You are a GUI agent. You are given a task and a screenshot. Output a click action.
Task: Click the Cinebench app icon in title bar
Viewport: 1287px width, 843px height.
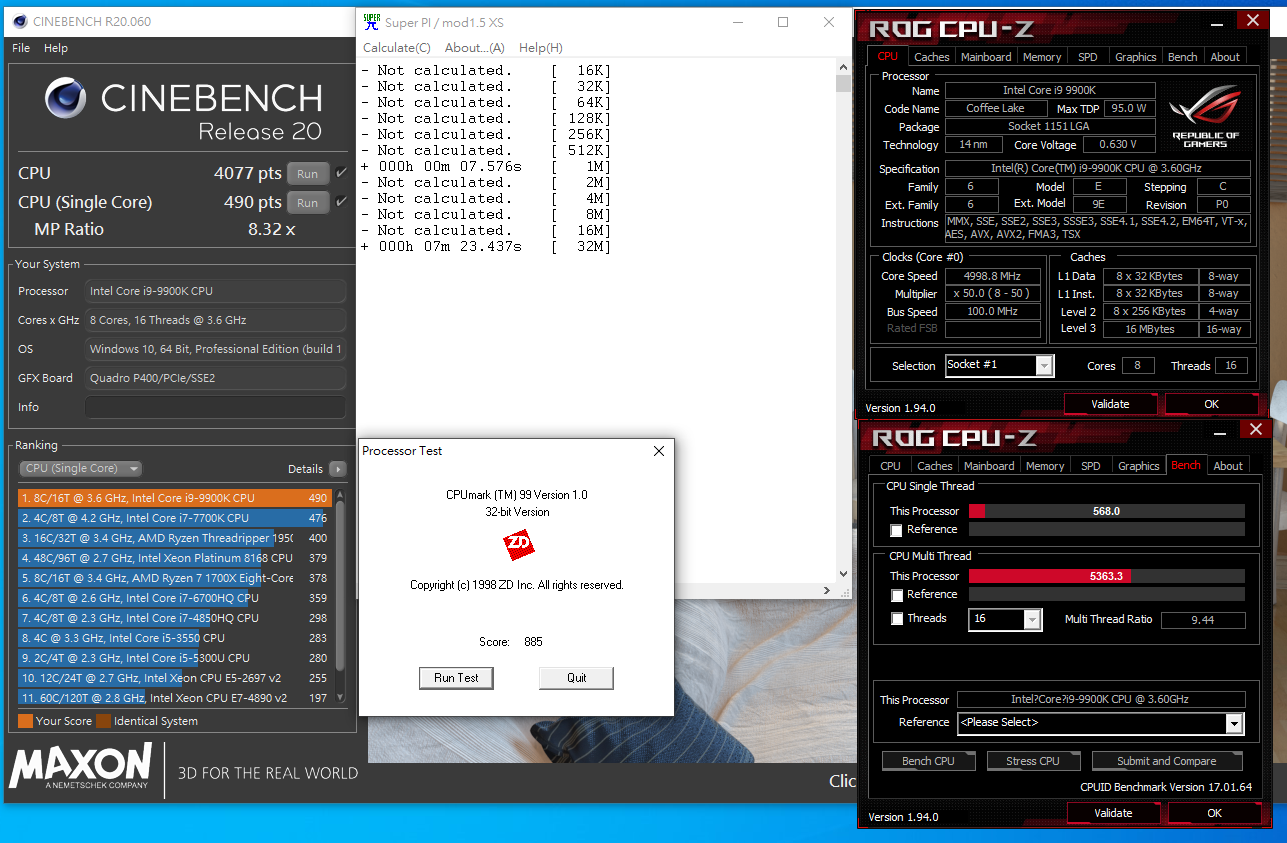(x=18, y=20)
